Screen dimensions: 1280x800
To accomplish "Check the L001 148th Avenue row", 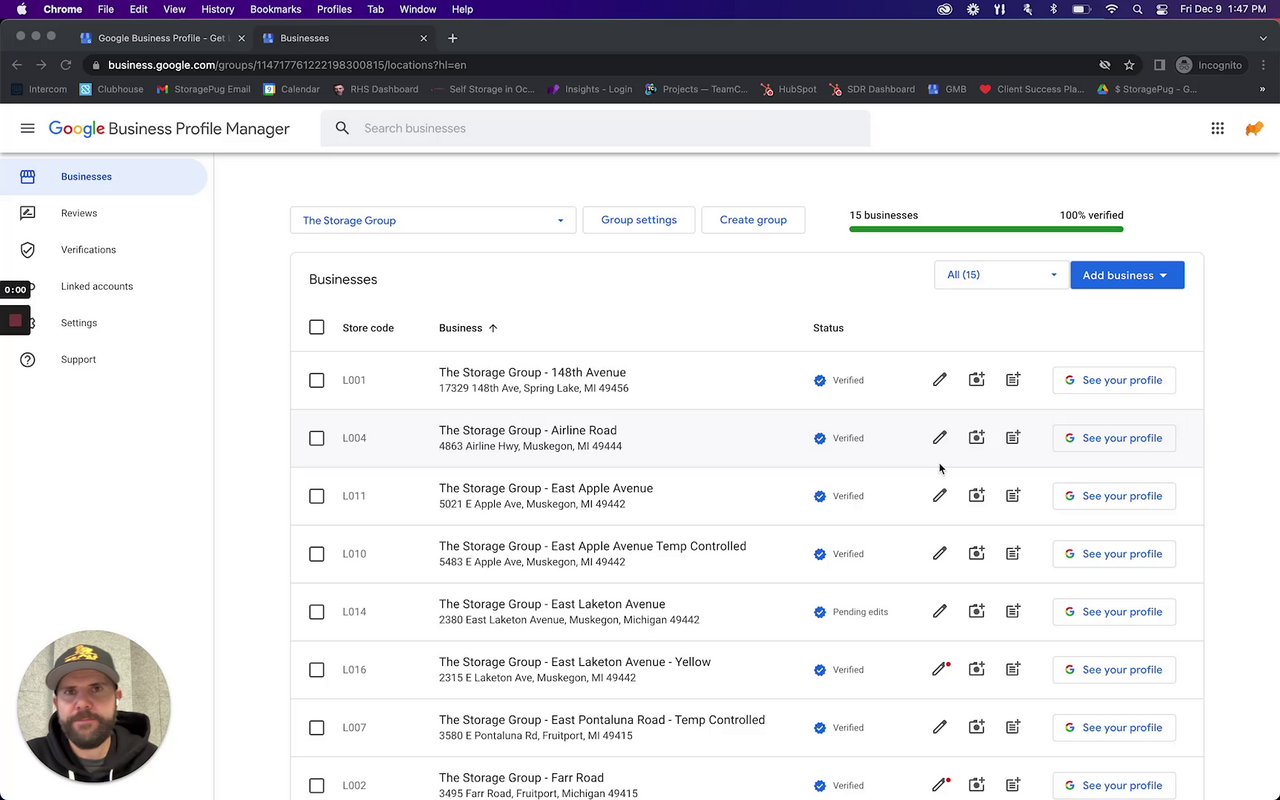I will pyautogui.click(x=317, y=380).
